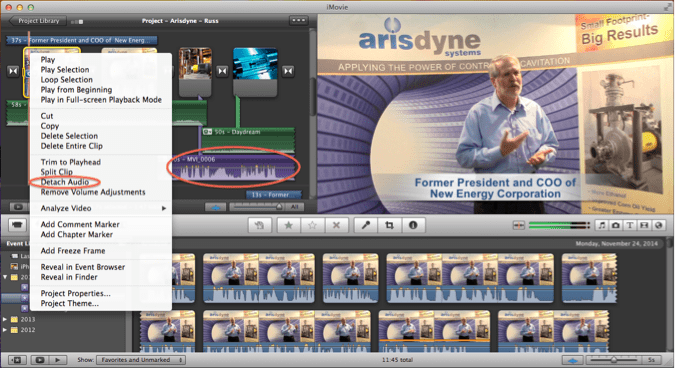Open the maps and backgrounds globe icon
Image resolution: width=675 pixels, height=369 pixels.
(658, 225)
